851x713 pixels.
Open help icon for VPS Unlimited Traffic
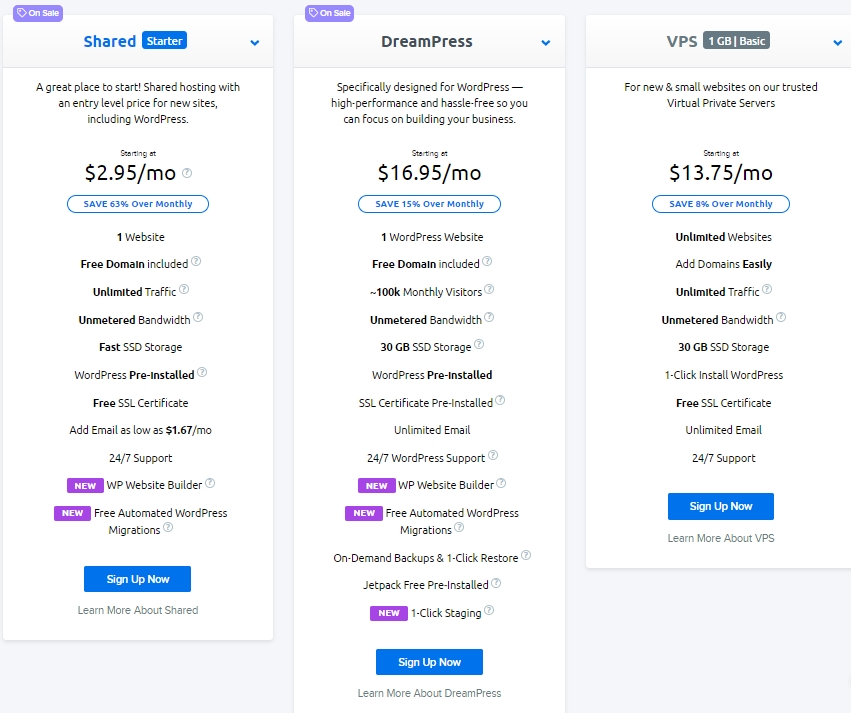pos(767,289)
